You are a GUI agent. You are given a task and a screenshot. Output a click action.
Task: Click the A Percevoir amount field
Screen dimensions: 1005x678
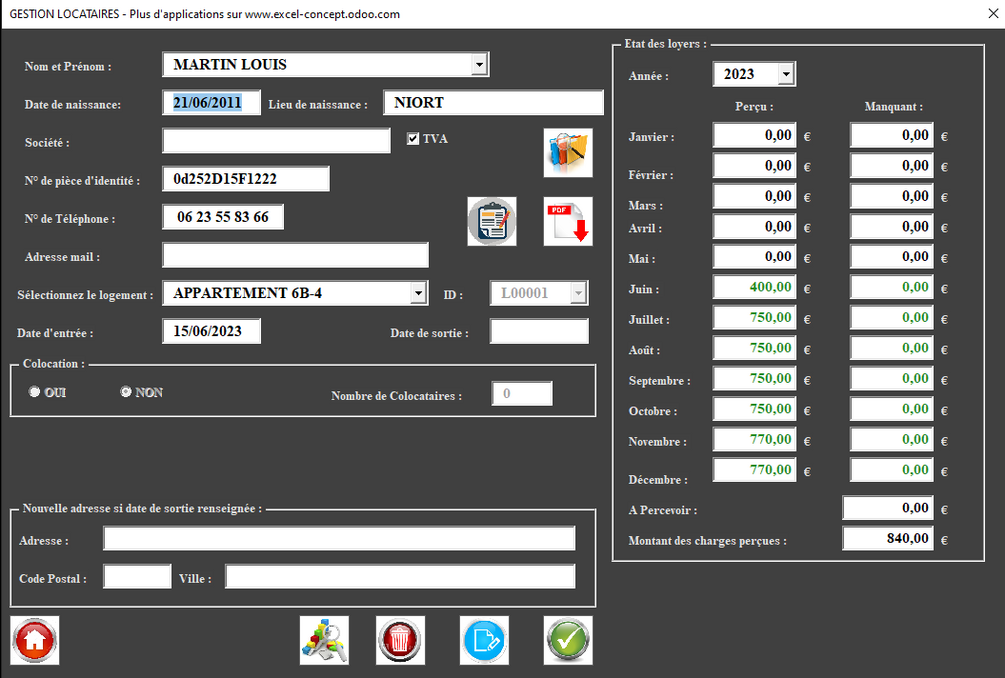pos(888,508)
